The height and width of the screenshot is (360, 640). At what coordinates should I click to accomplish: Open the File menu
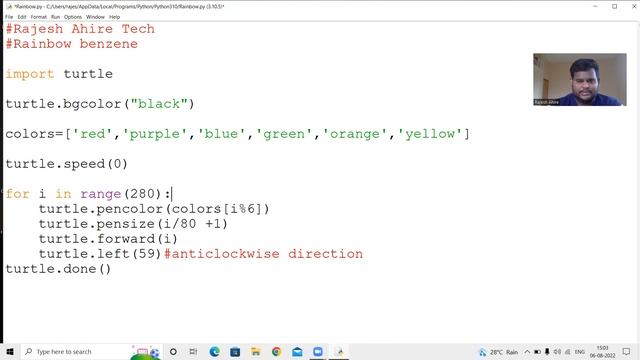(x=9, y=17)
